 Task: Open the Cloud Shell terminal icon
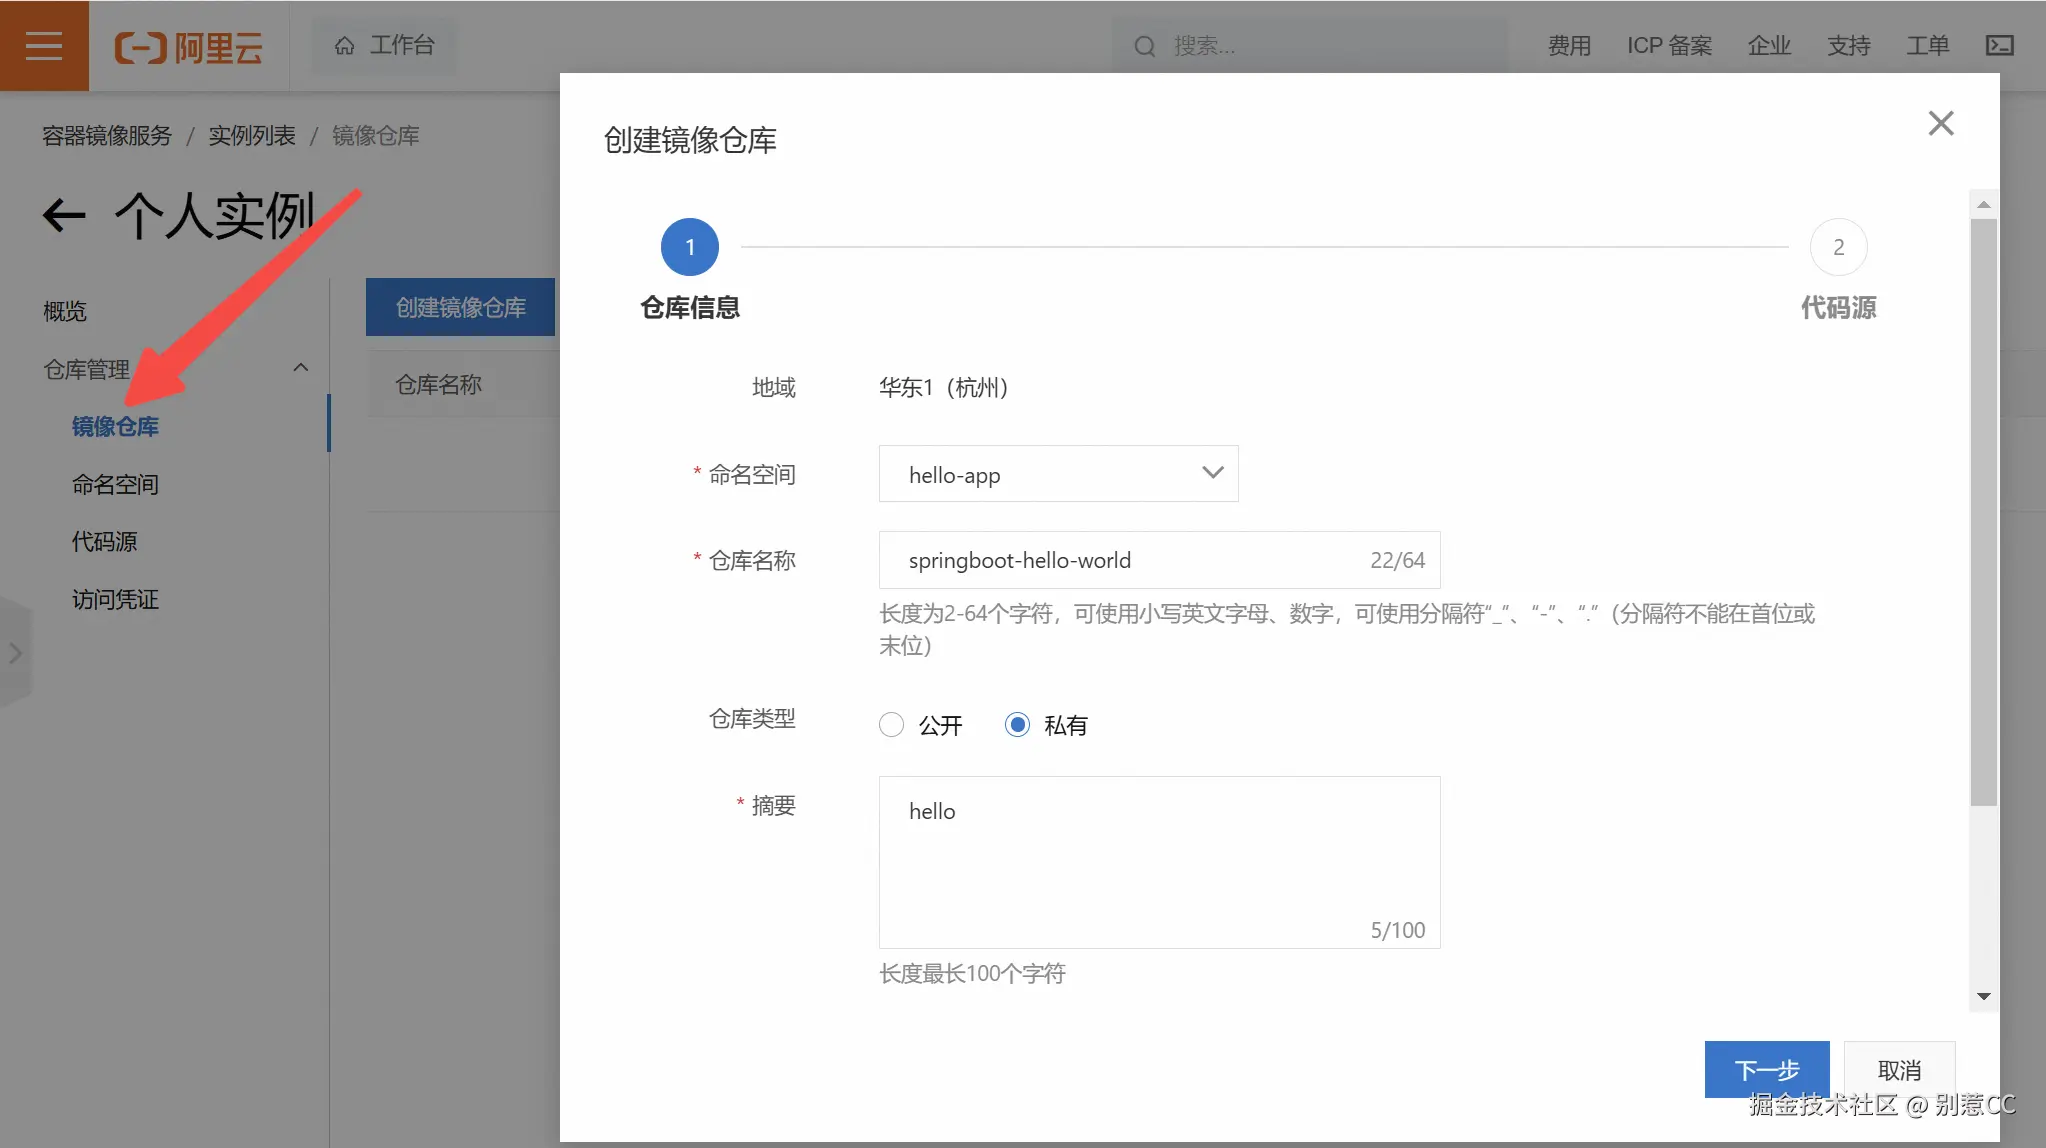coord(1999,46)
